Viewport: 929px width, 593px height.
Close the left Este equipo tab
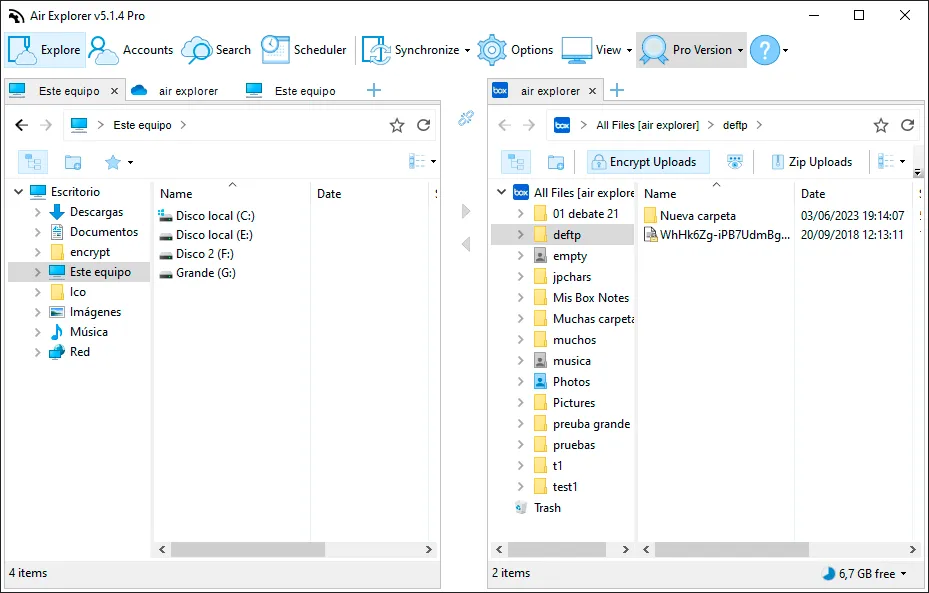coord(114,91)
